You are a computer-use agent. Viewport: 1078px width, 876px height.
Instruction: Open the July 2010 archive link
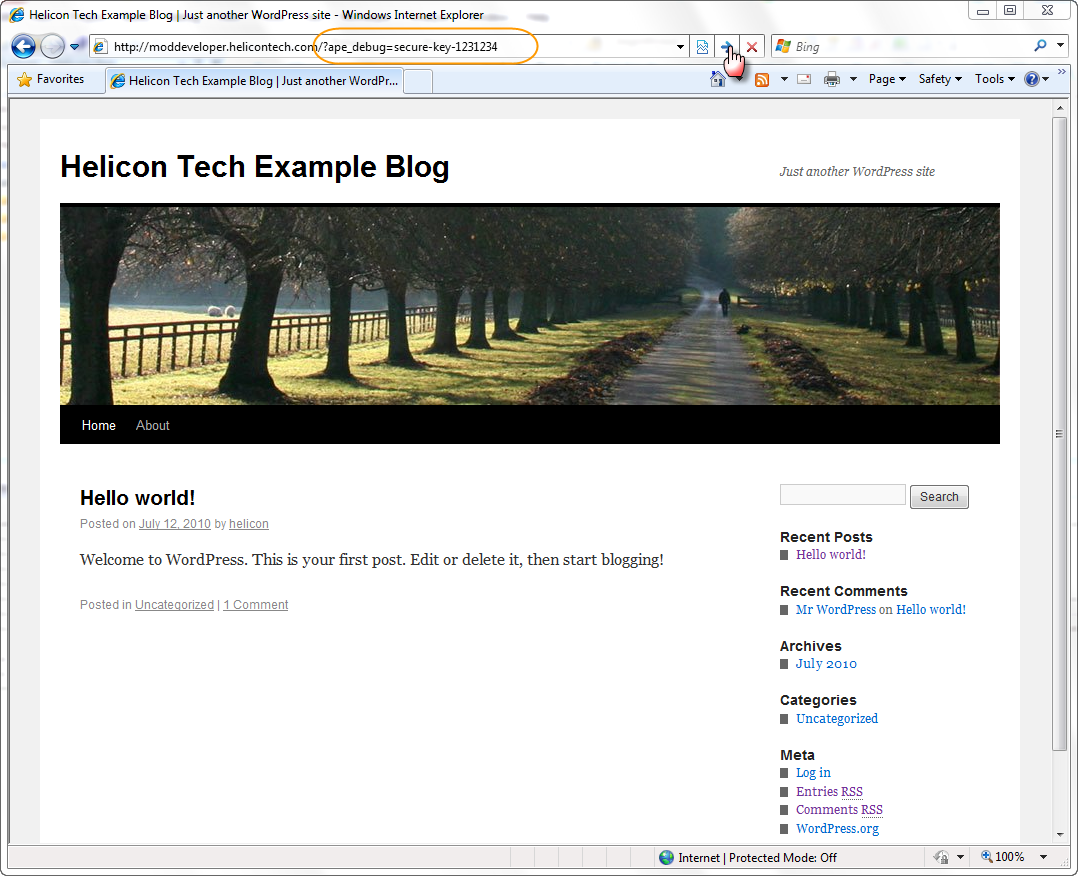826,664
